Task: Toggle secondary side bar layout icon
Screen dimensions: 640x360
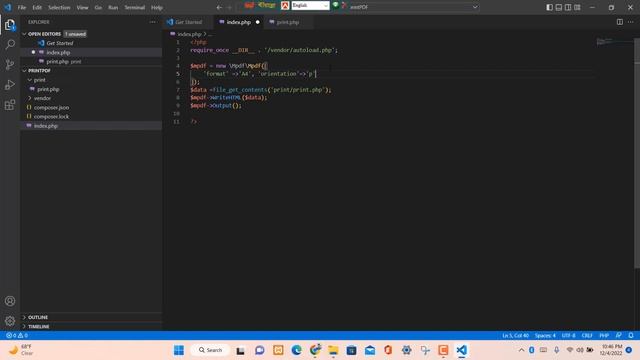Action: (568, 7)
